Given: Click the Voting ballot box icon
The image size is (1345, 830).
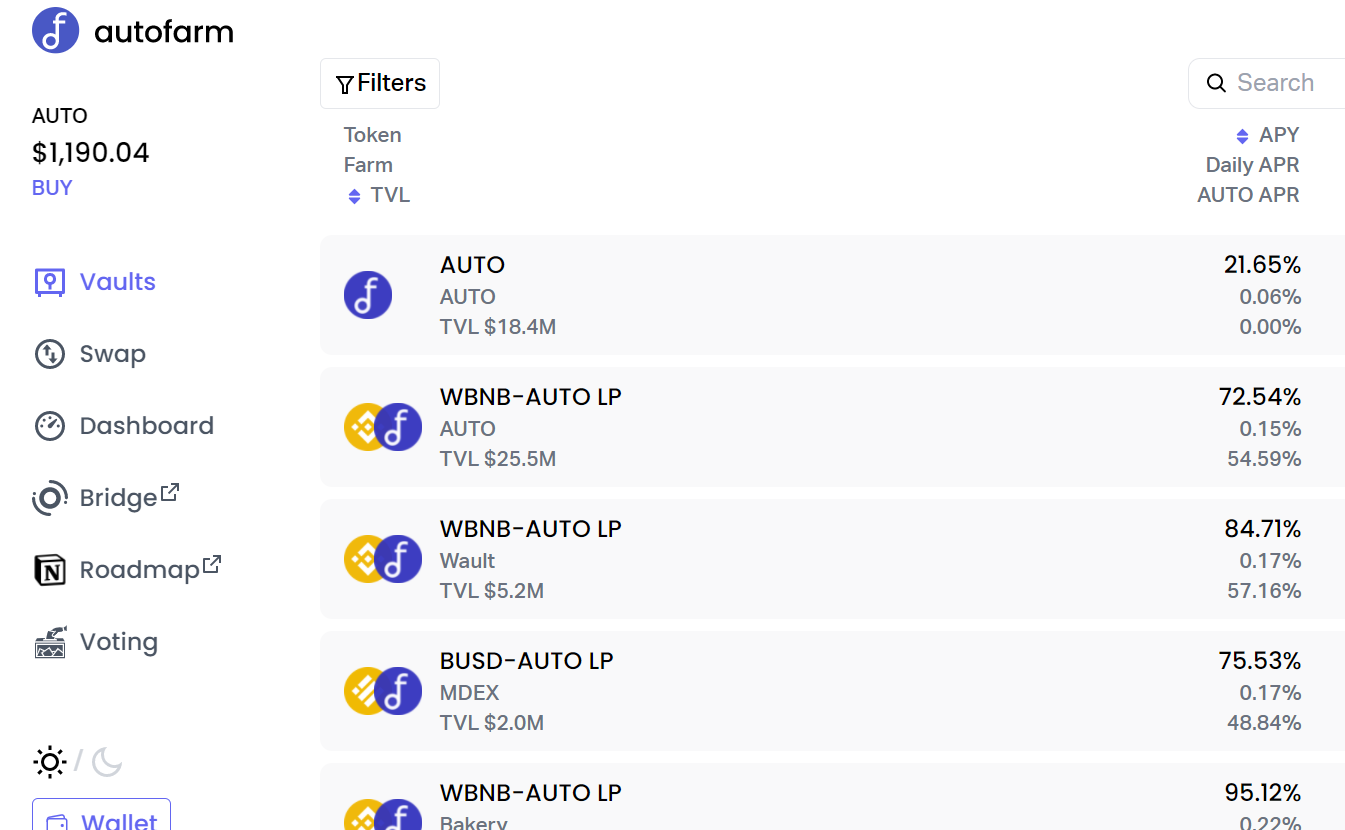Looking at the screenshot, I should (x=50, y=642).
